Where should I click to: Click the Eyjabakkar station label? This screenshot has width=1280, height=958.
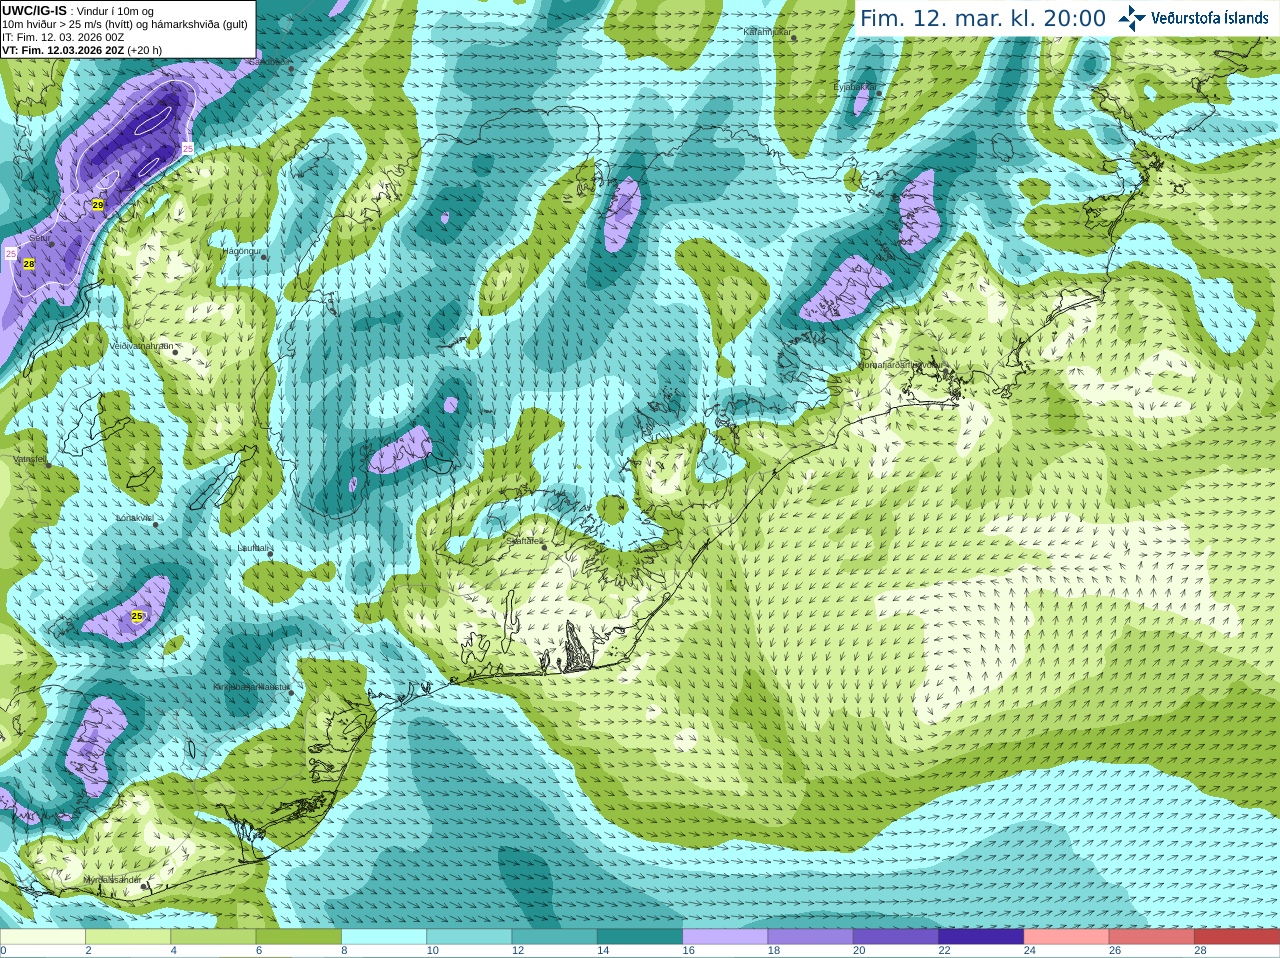(x=855, y=87)
